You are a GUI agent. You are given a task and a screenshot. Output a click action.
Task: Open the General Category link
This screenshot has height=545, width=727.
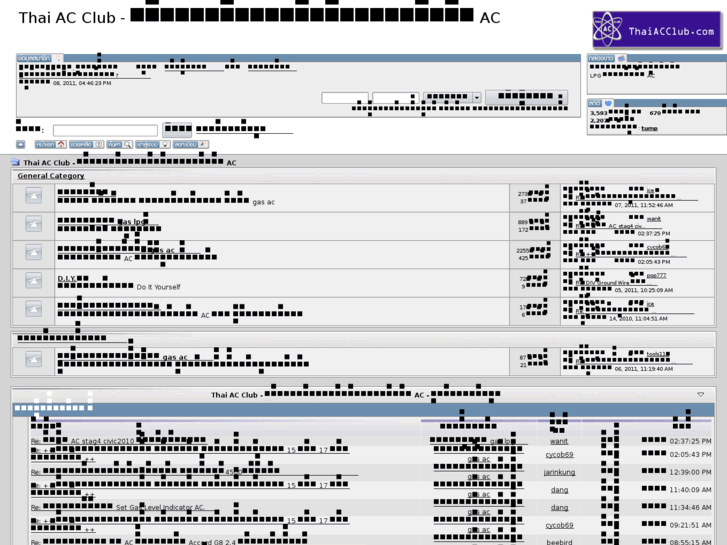click(x=51, y=176)
